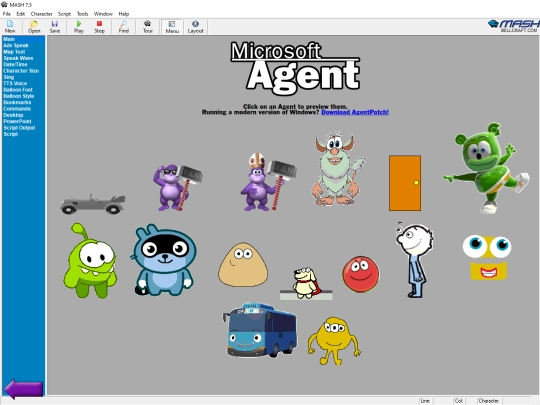The width and height of the screenshot is (540, 405).
Task: Select Bookmarks in sidebar
Action: pos(17,102)
